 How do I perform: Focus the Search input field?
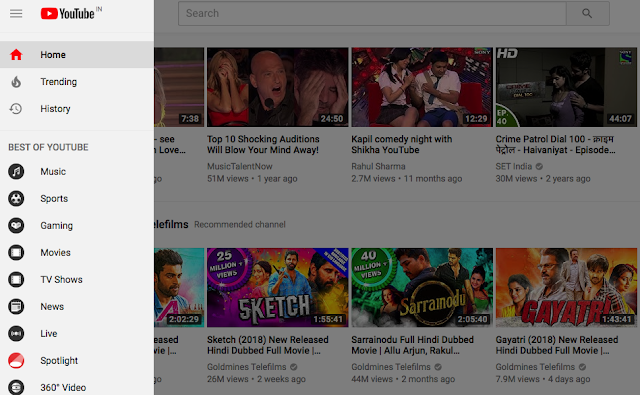tap(372, 13)
